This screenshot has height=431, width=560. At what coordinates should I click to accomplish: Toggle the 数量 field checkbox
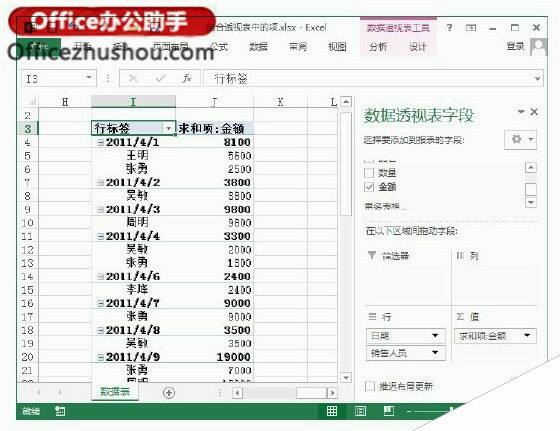(x=369, y=173)
